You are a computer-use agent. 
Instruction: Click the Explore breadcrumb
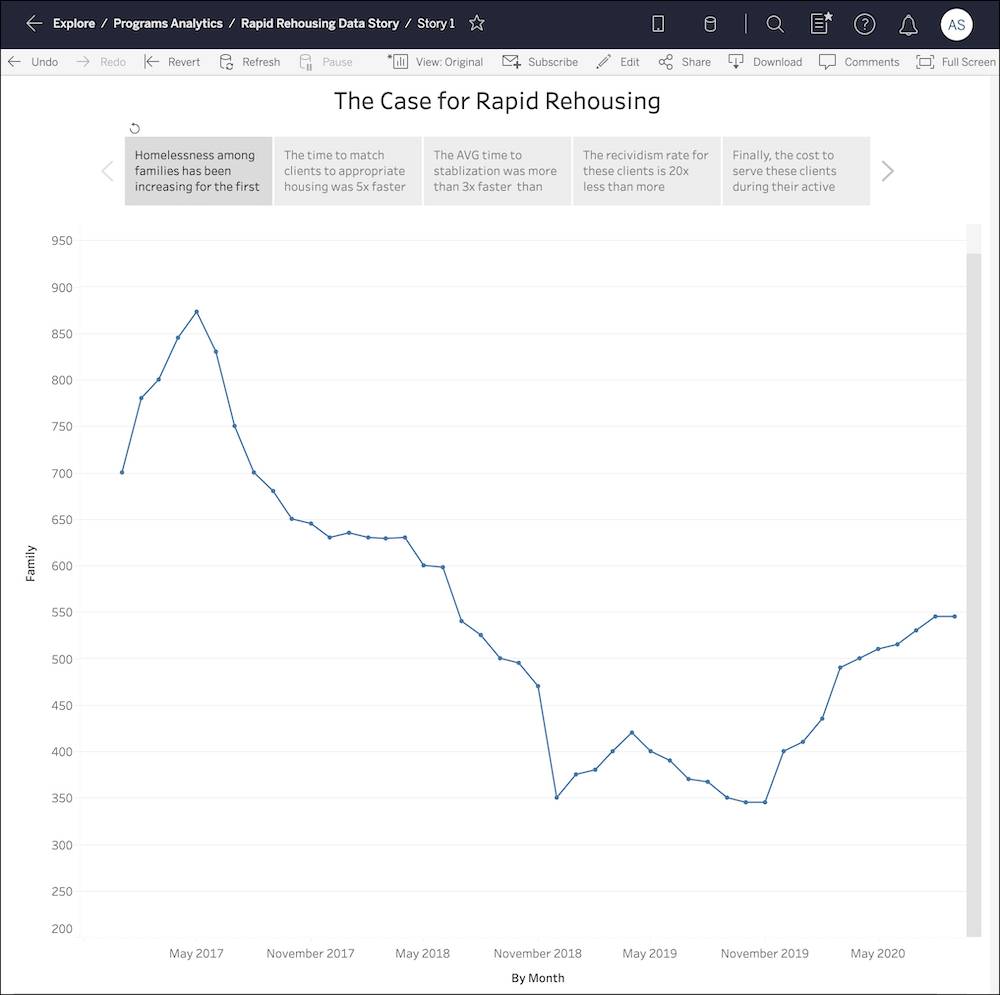click(74, 24)
